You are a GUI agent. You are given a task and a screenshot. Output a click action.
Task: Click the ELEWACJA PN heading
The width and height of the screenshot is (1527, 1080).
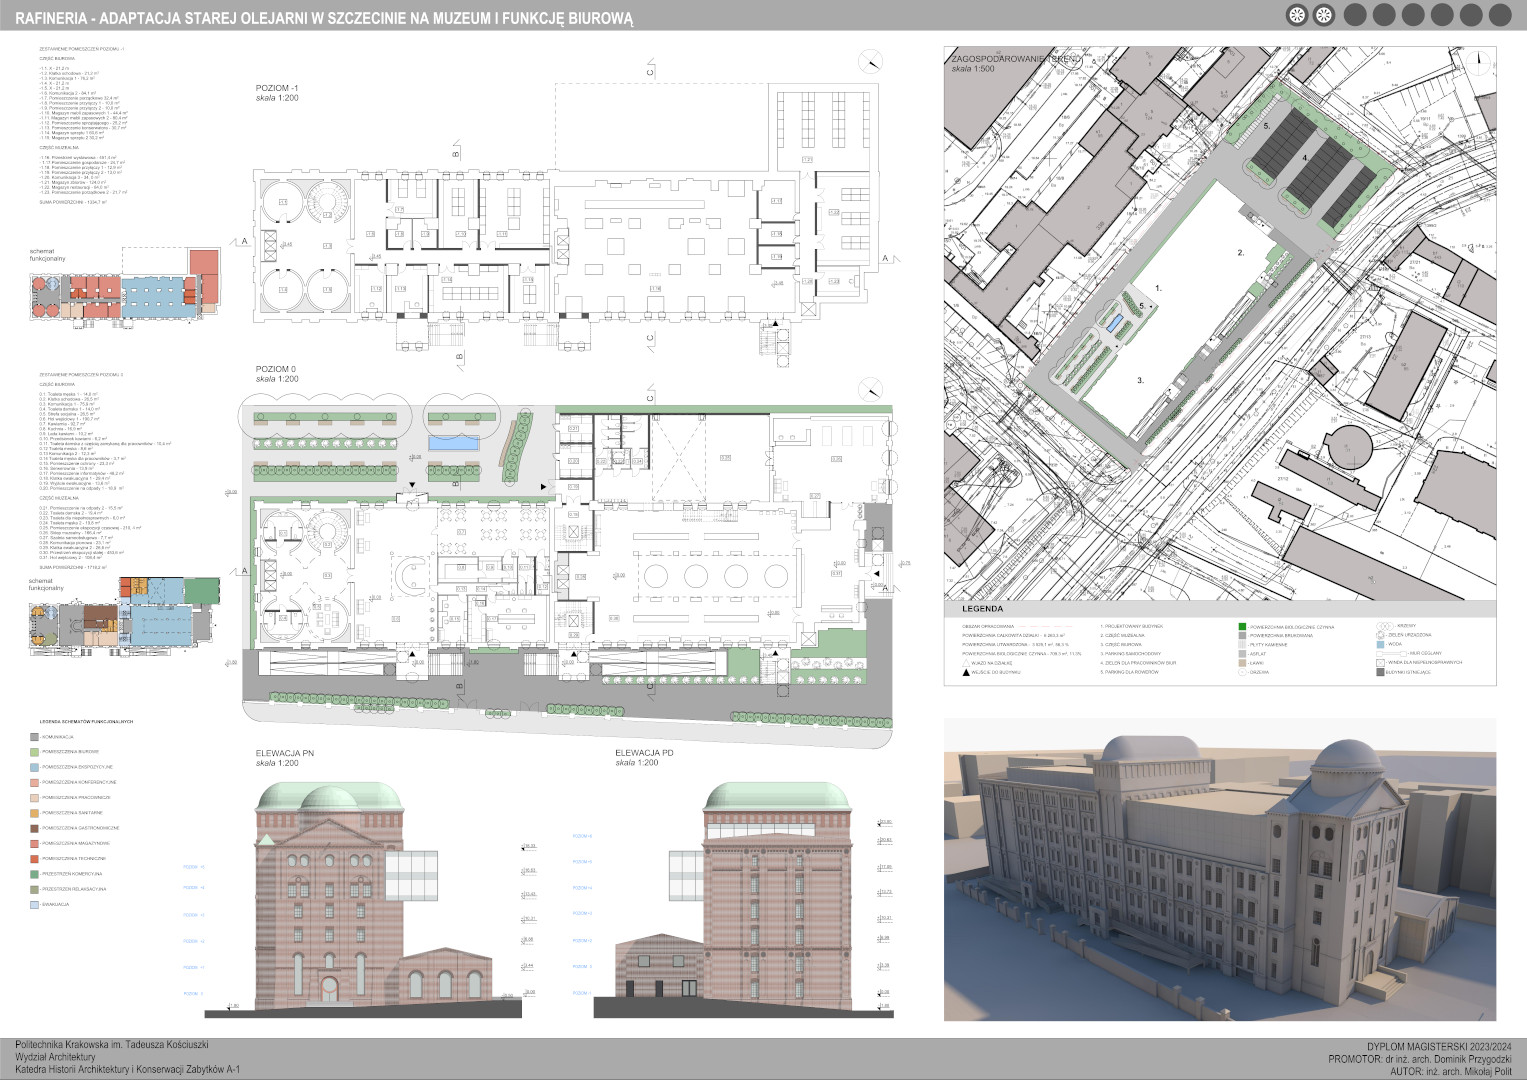tap(285, 752)
